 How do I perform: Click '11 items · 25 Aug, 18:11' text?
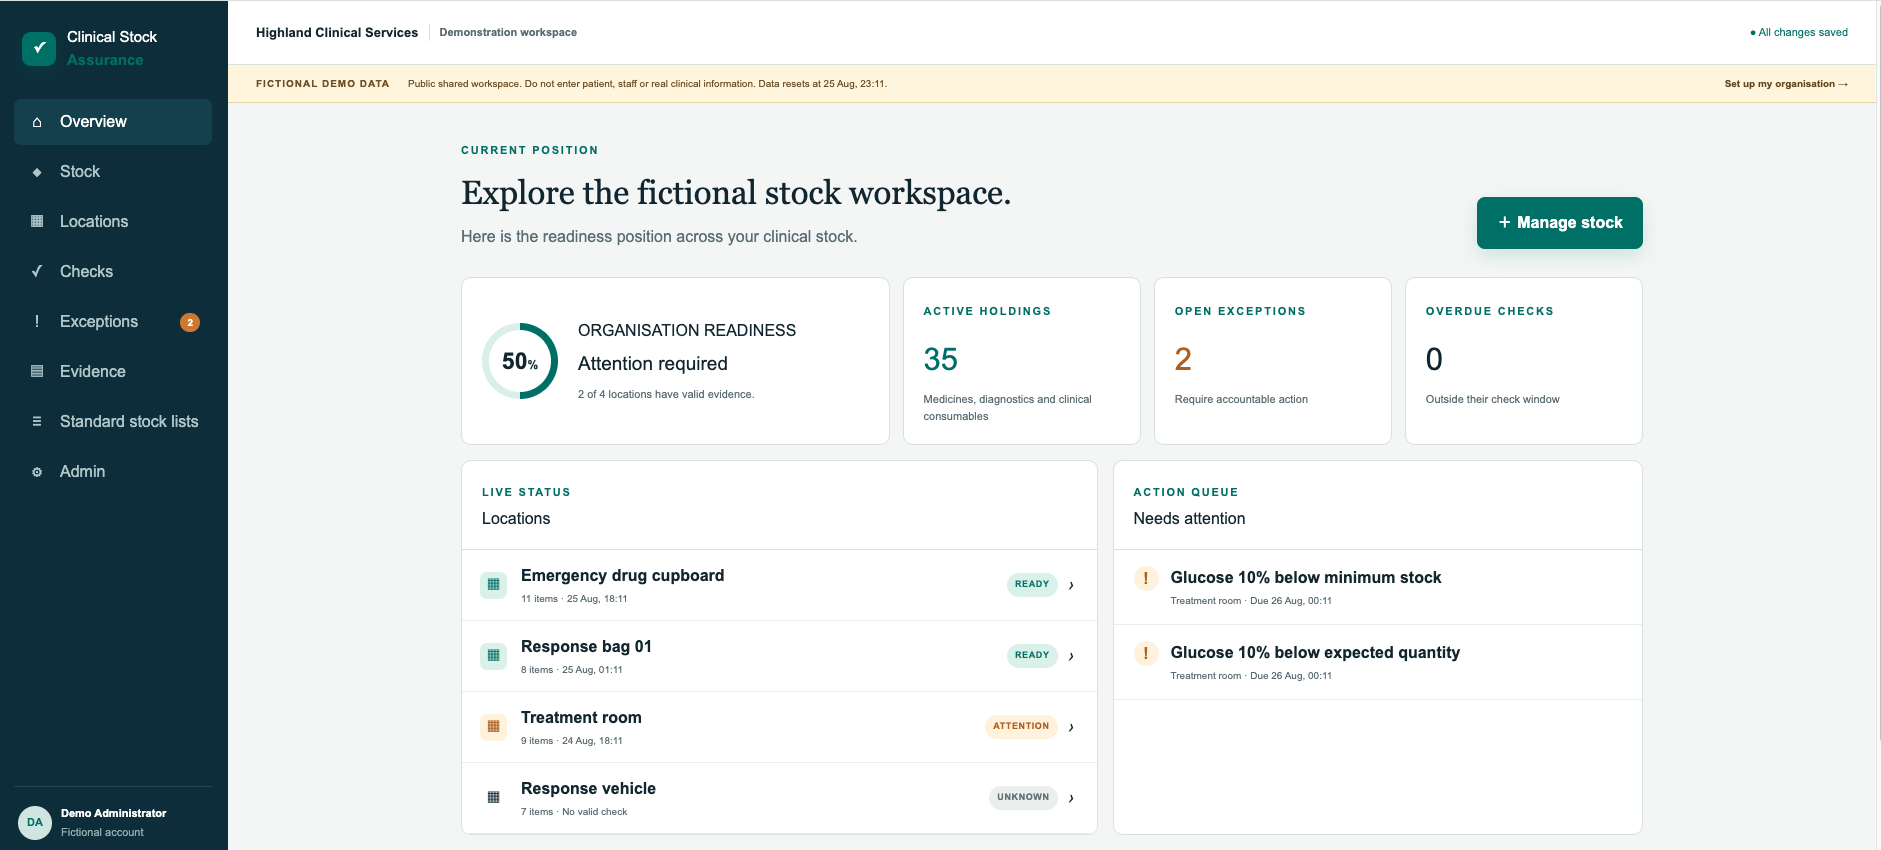(574, 599)
